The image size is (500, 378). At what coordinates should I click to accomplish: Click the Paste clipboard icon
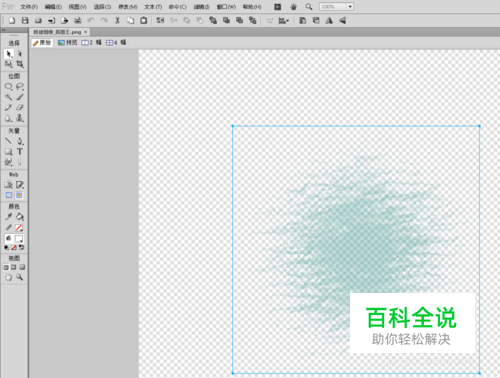point(144,21)
